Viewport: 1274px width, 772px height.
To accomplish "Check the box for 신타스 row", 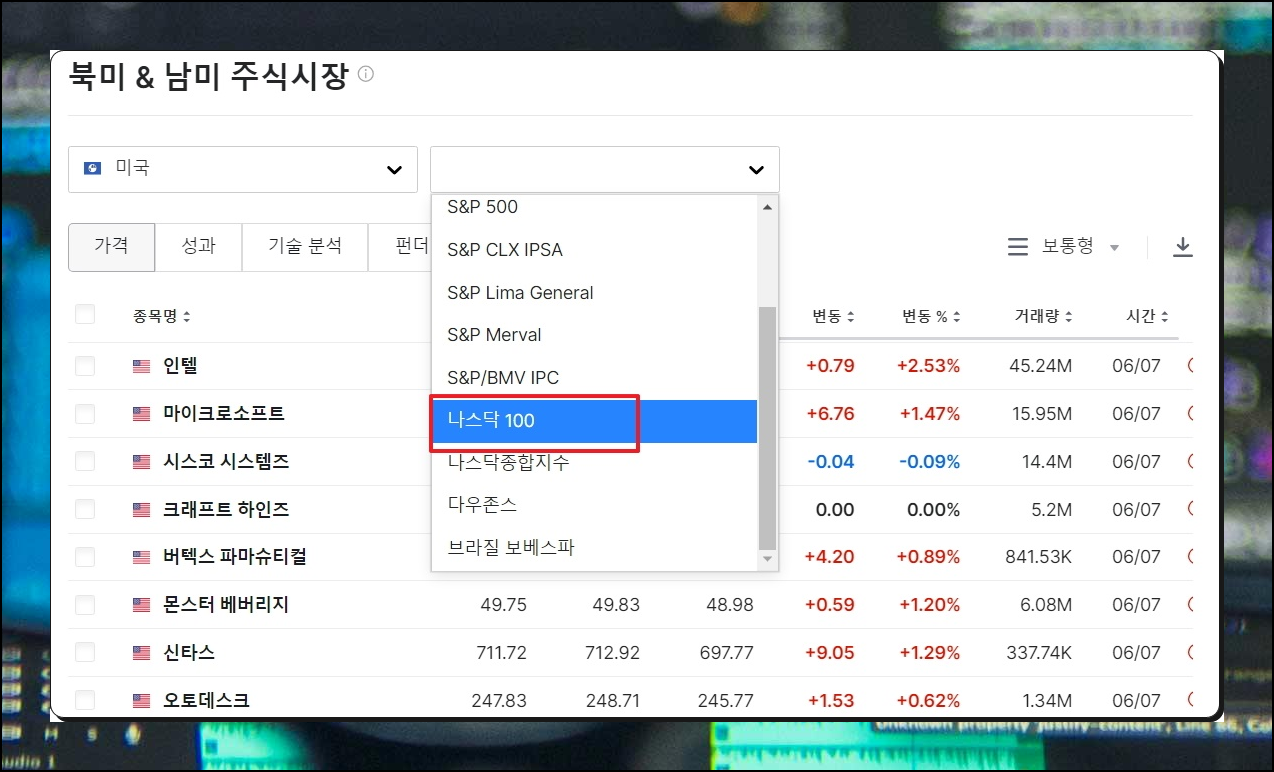I will pos(85,653).
